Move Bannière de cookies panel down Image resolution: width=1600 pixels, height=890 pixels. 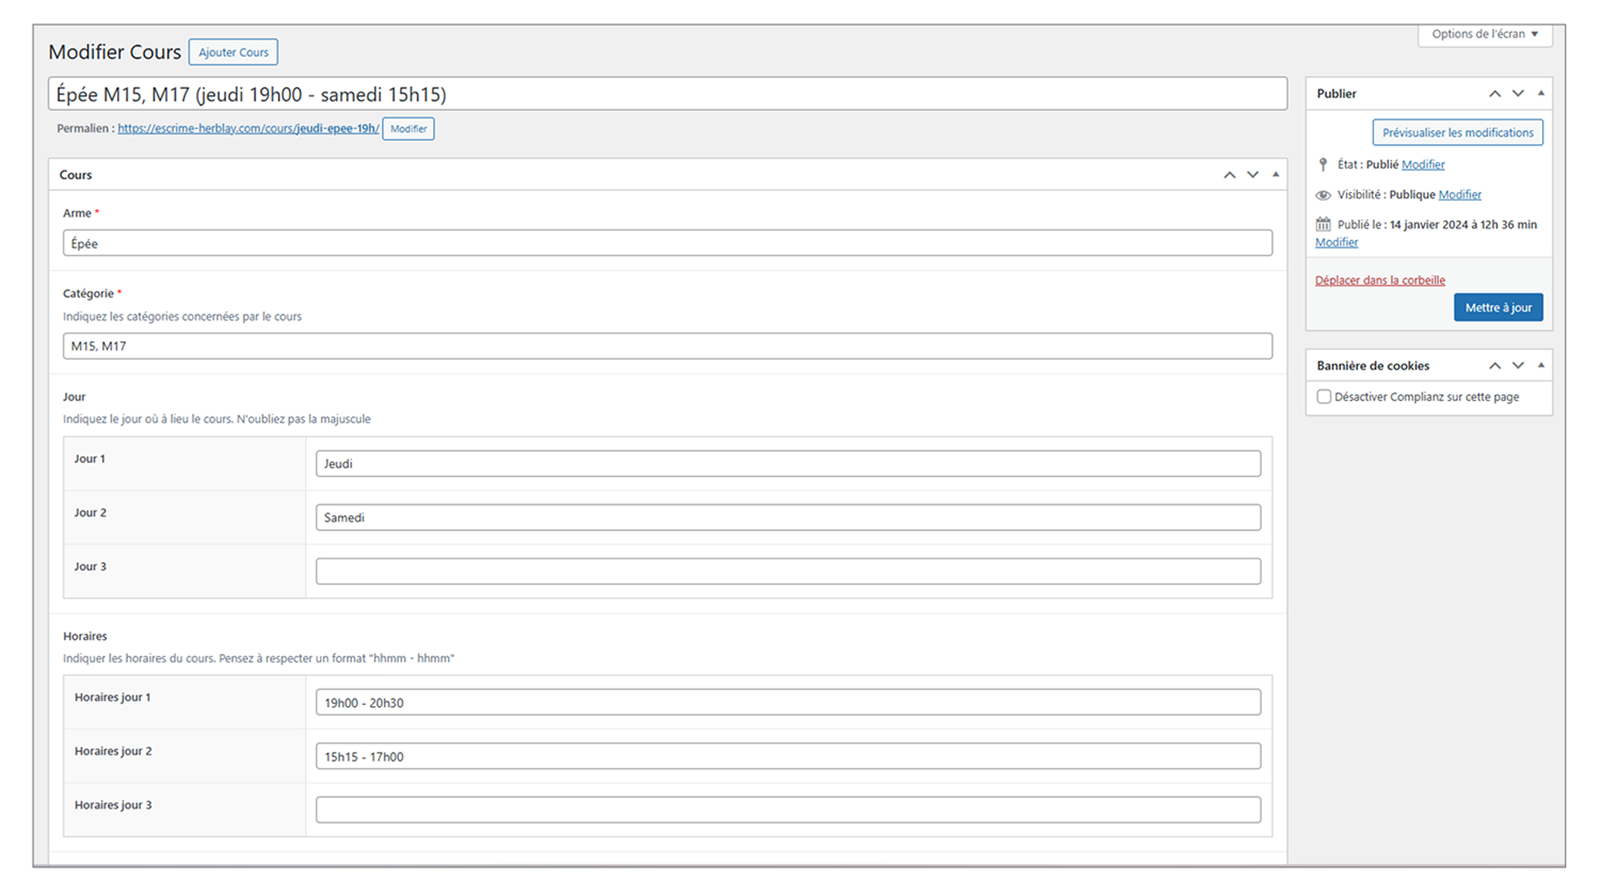[x=1518, y=366]
